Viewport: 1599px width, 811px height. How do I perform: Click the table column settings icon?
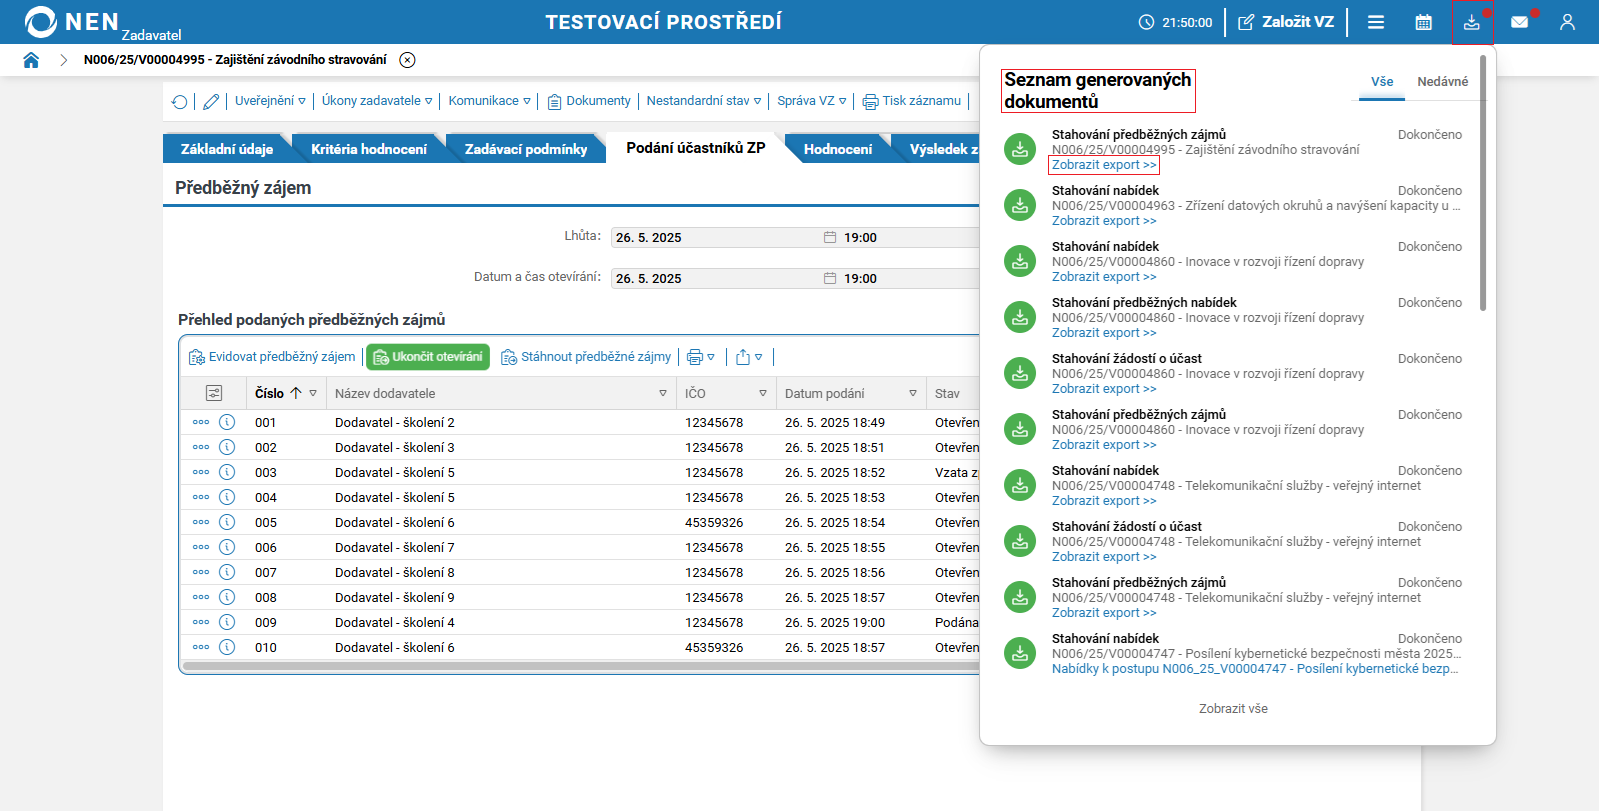coord(214,393)
